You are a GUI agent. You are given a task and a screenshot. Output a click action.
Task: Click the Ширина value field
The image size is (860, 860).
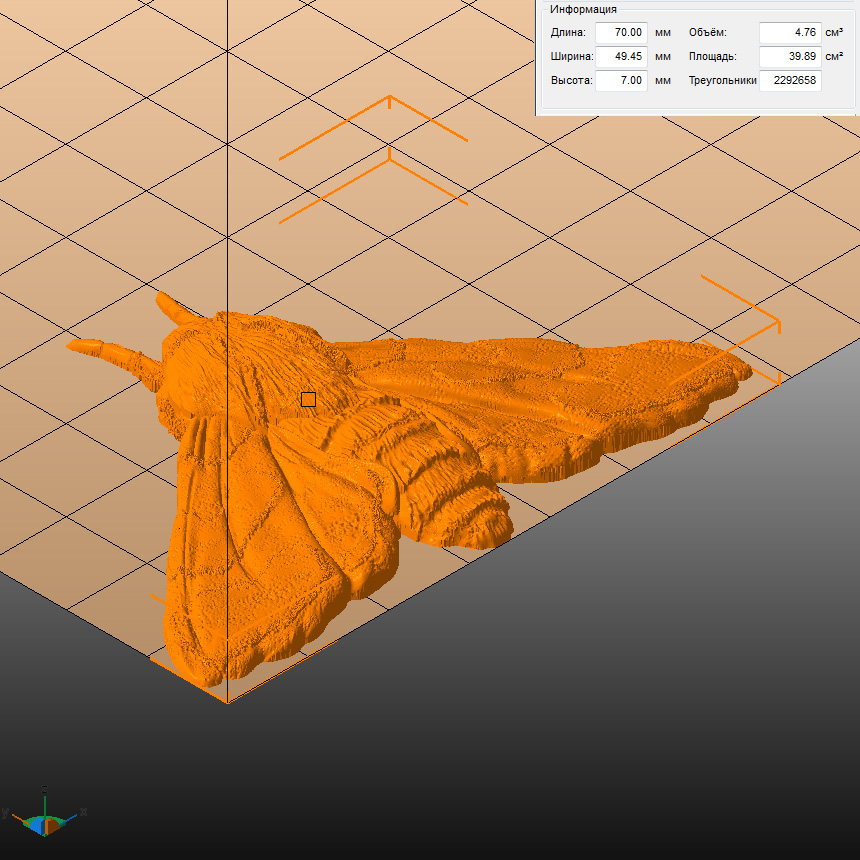(x=621, y=57)
